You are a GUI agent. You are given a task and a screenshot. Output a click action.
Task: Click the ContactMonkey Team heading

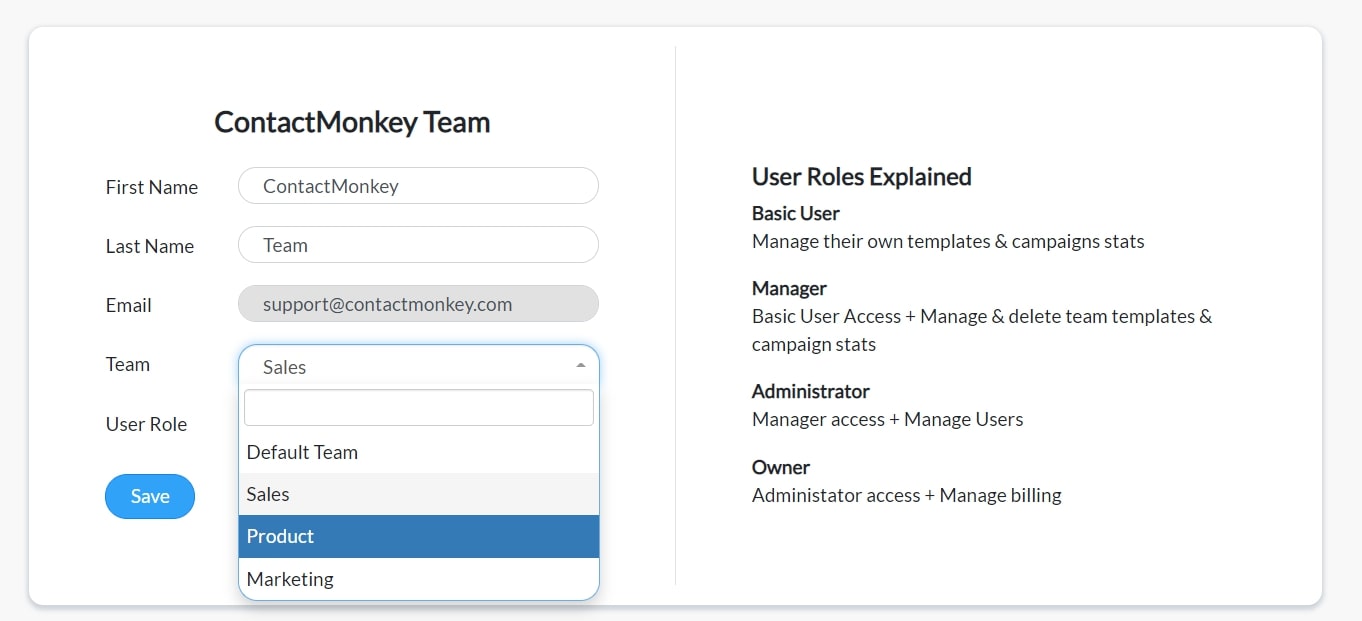pos(352,122)
